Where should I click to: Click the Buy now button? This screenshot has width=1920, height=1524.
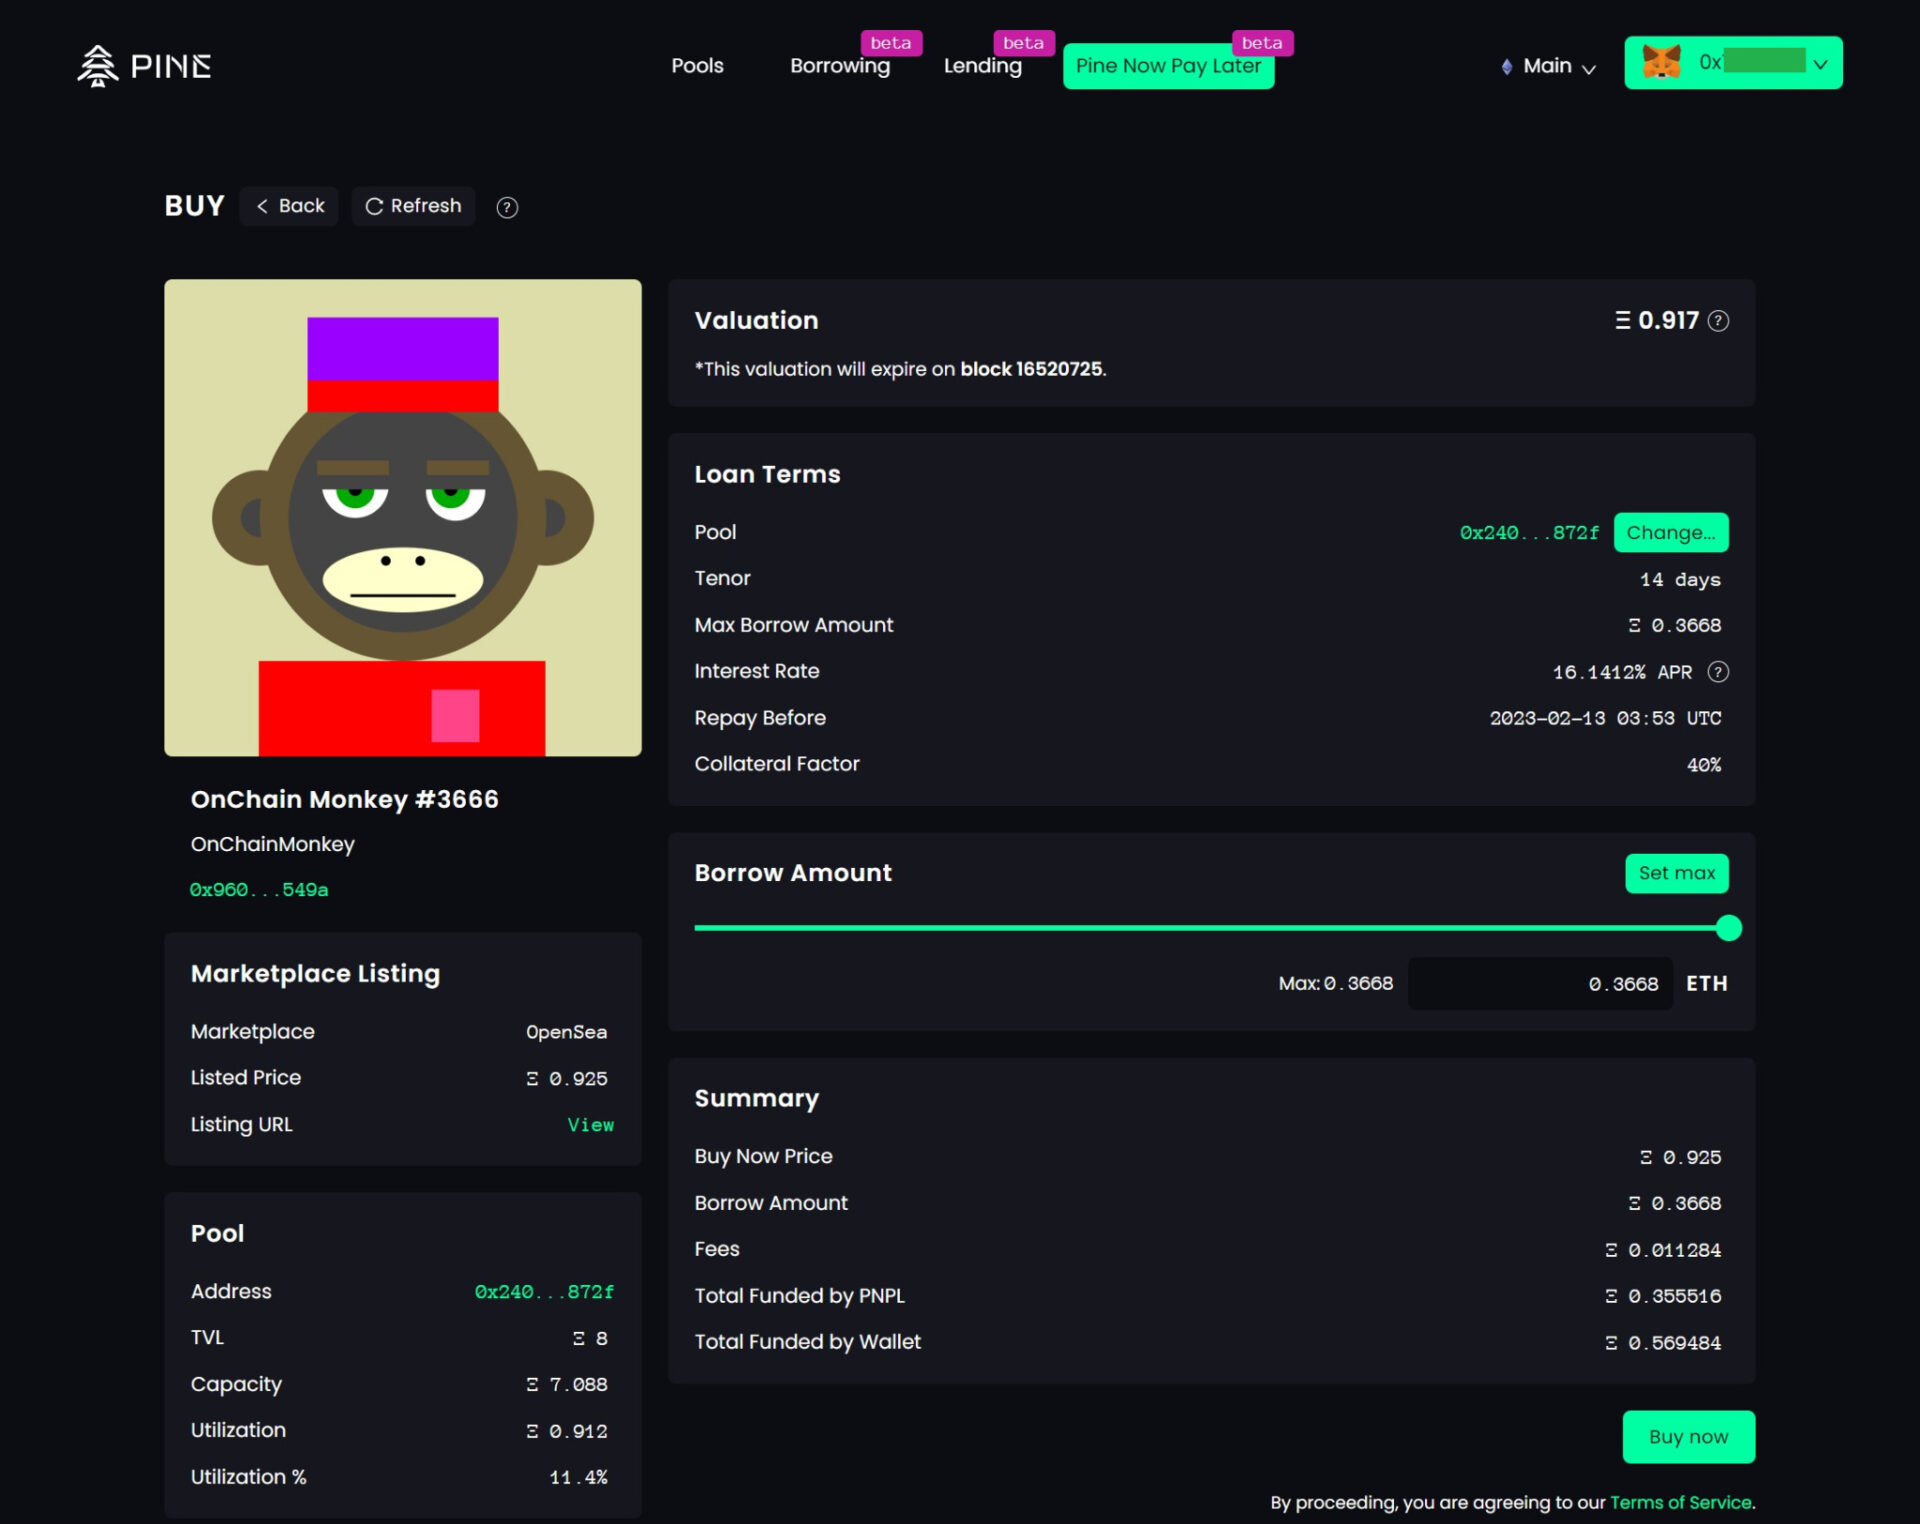point(1687,1437)
